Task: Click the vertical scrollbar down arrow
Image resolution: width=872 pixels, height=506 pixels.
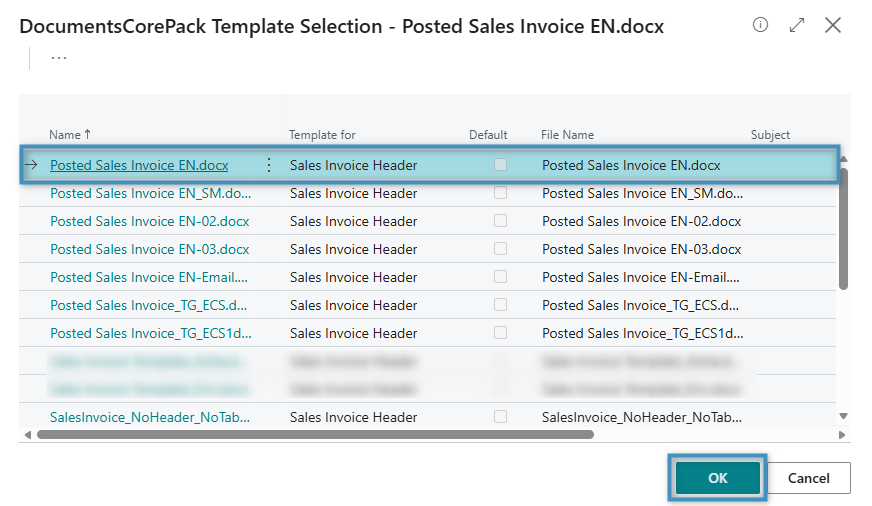Action: coord(844,416)
